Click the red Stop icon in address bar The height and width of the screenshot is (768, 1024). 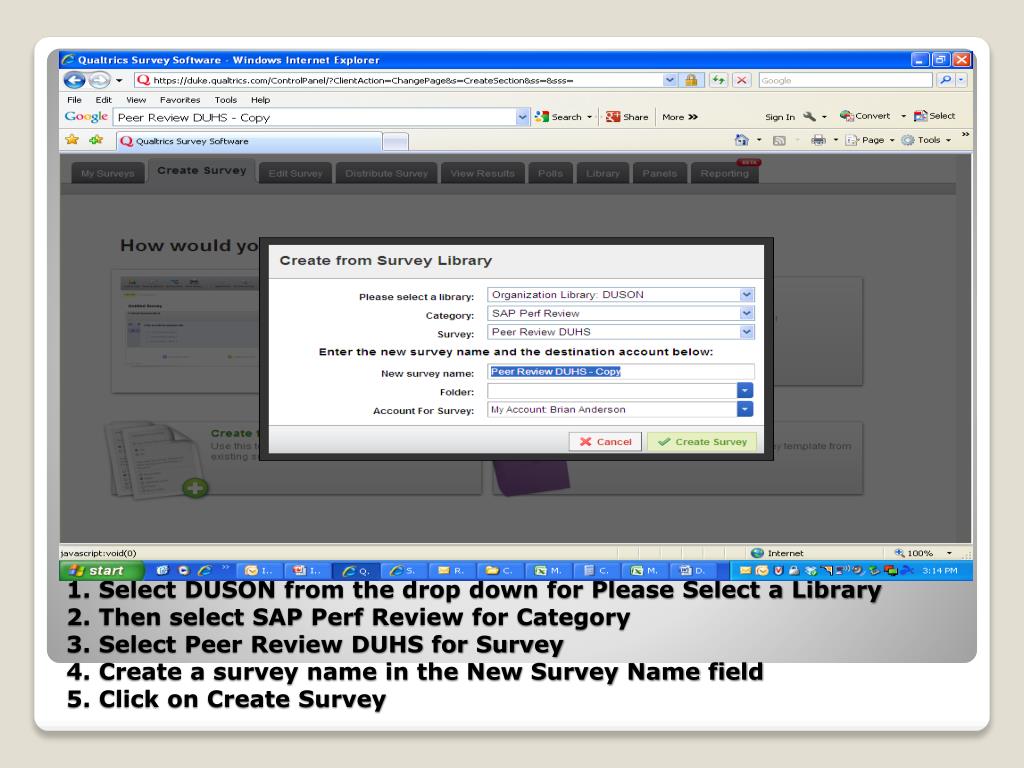pos(742,80)
